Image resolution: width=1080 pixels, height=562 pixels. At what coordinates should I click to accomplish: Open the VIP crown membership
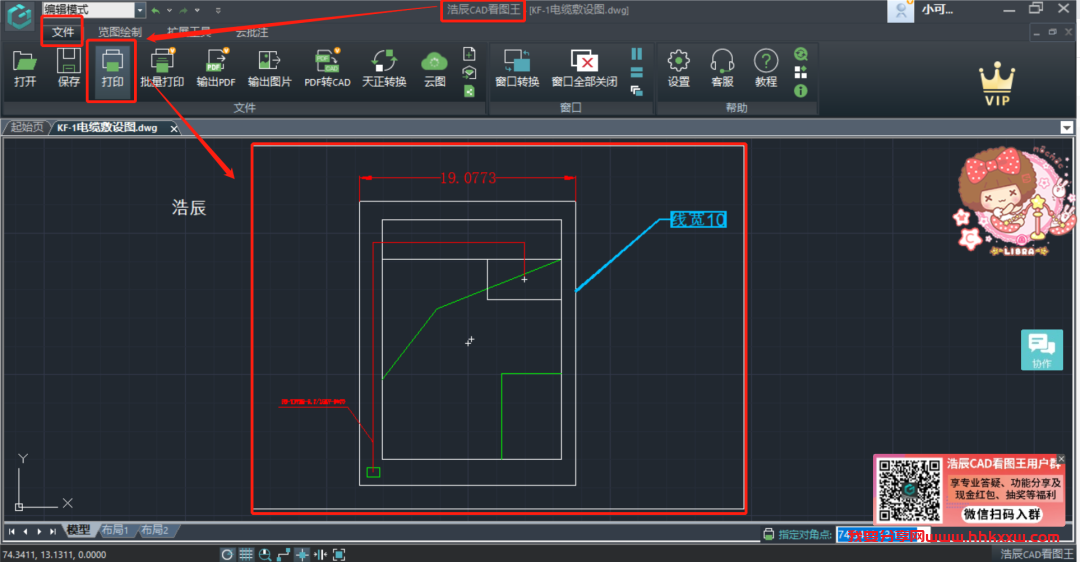[x=997, y=84]
